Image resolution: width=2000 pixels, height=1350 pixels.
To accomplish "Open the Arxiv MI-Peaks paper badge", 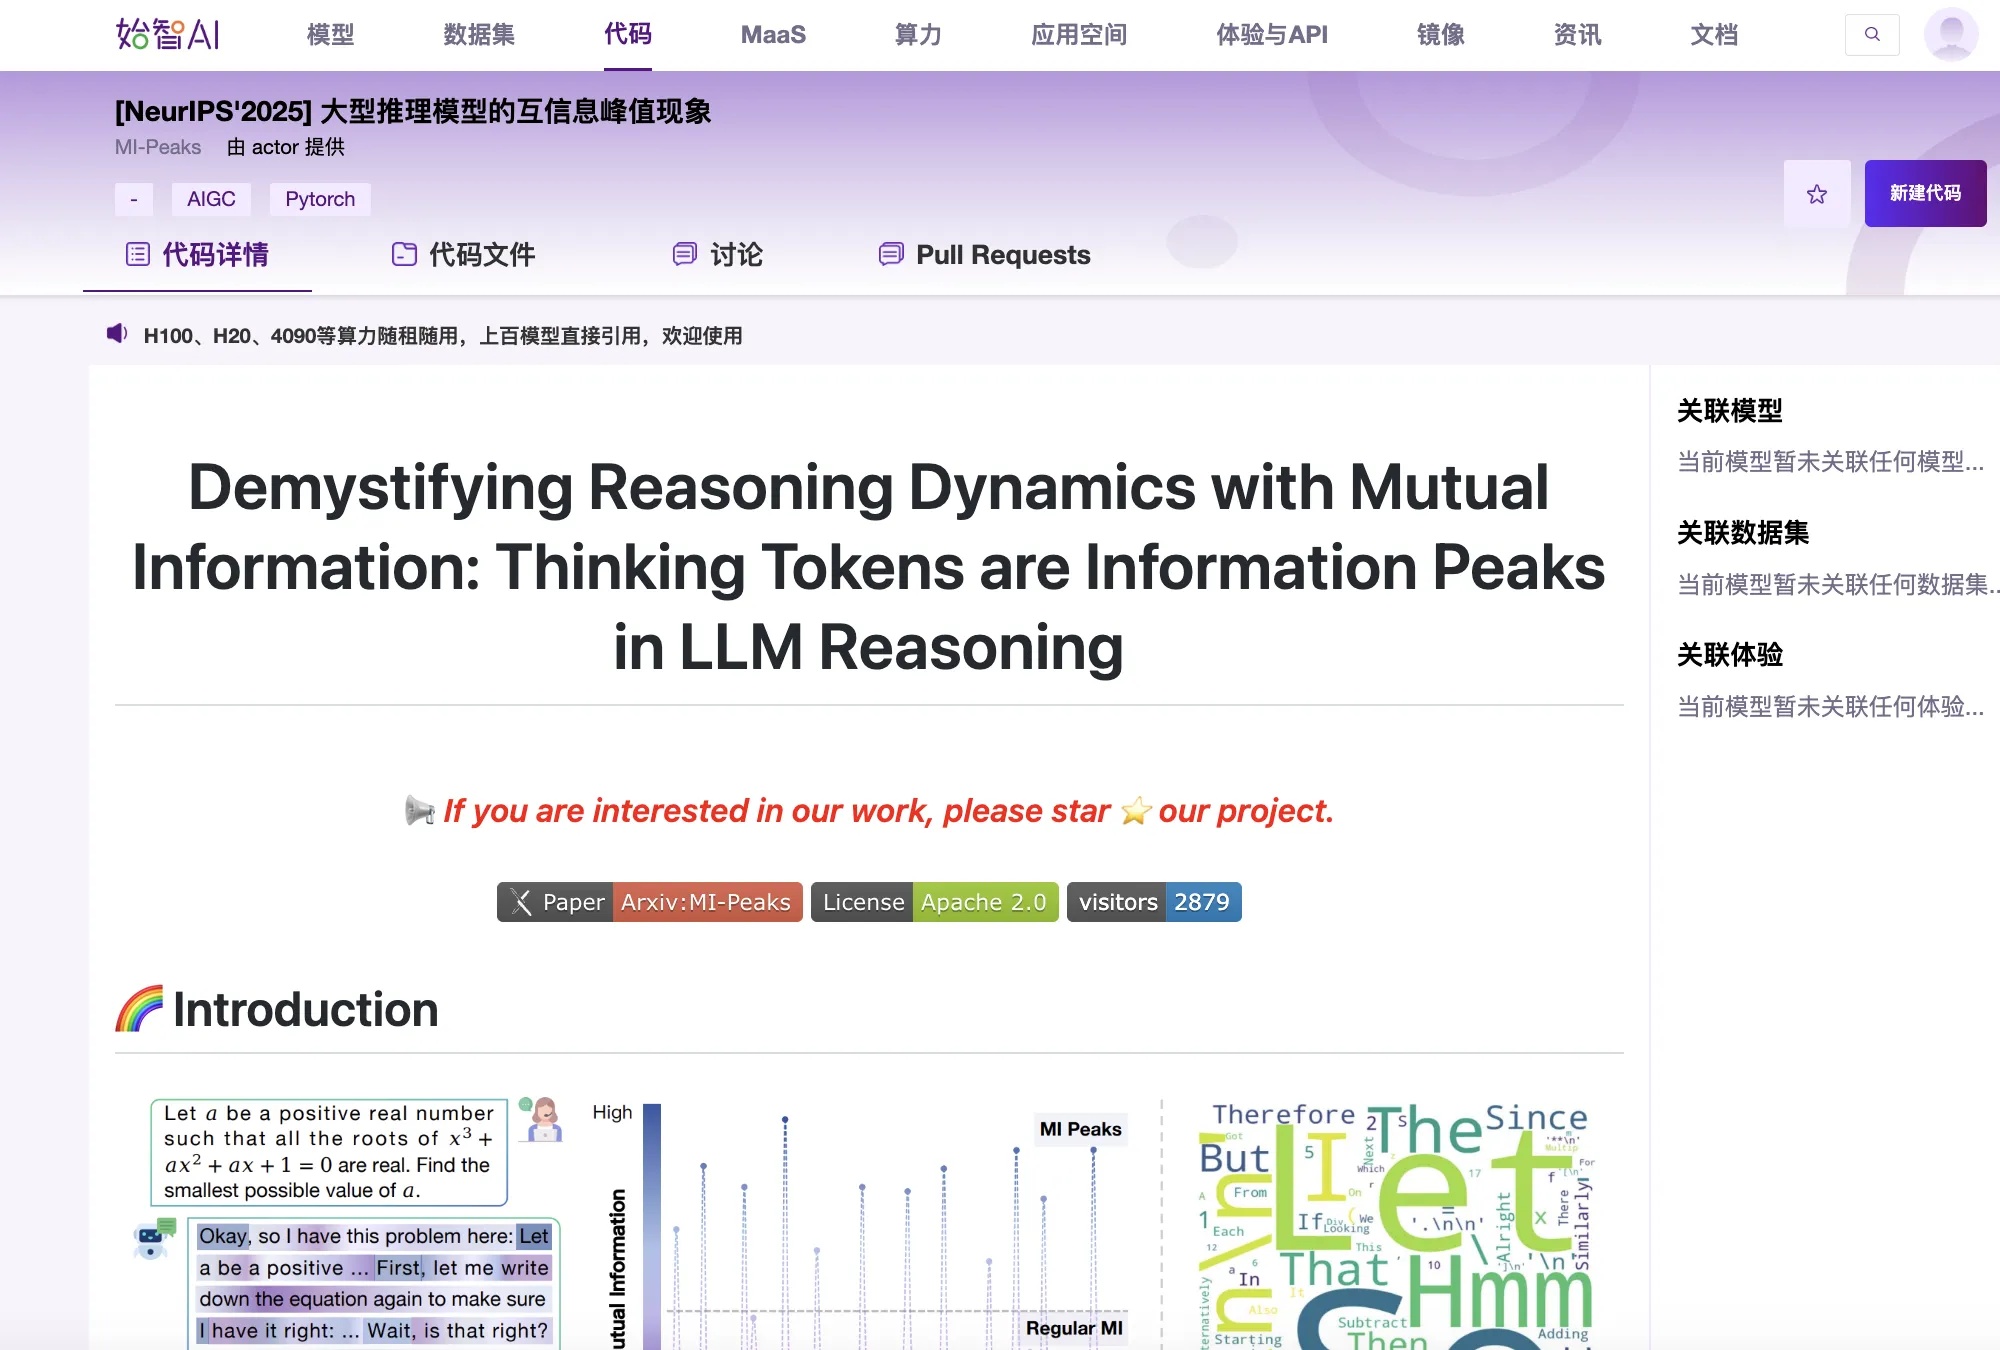I will 649,902.
